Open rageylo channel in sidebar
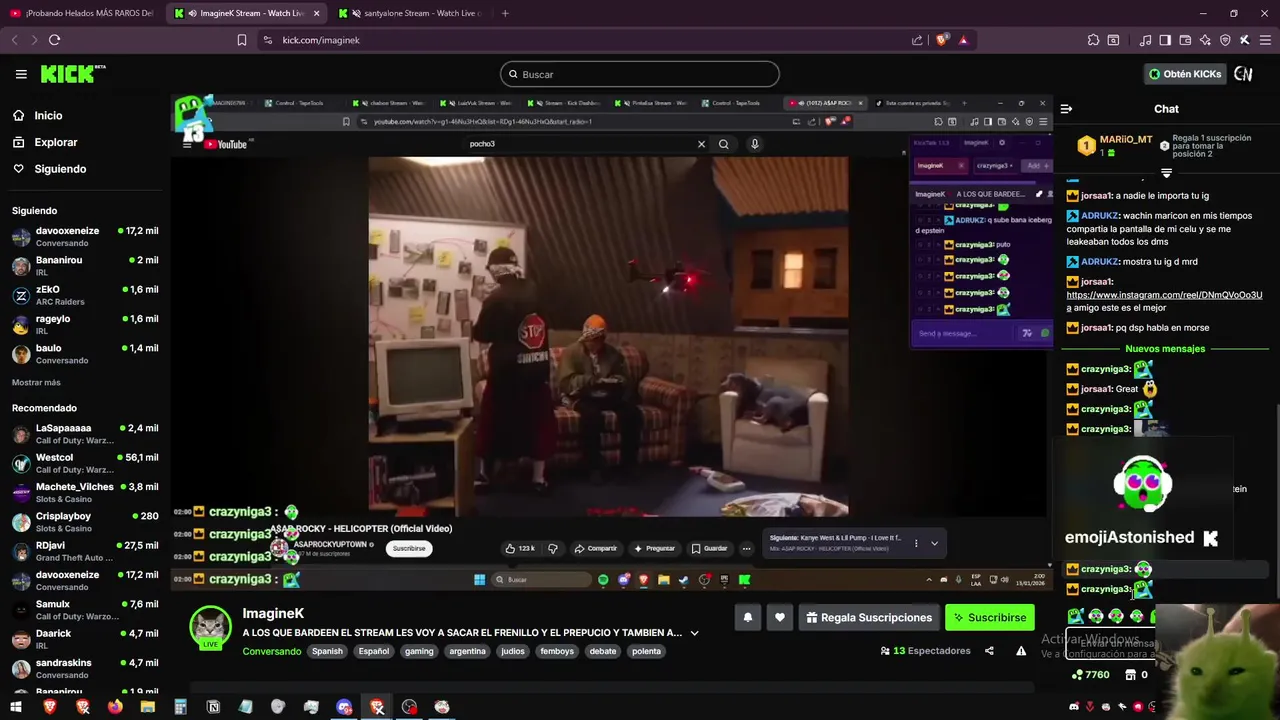Screen dimensions: 1280x720 pyautogui.click(x=85, y=325)
